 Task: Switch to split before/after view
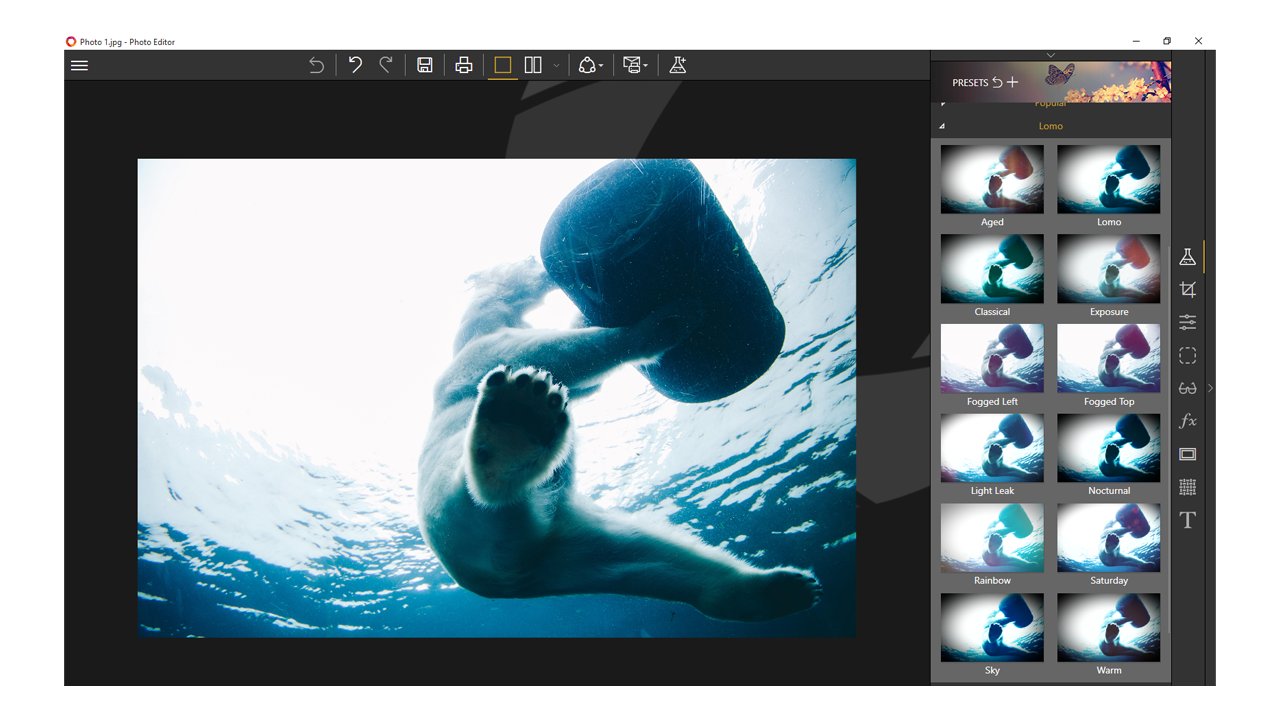tap(533, 65)
